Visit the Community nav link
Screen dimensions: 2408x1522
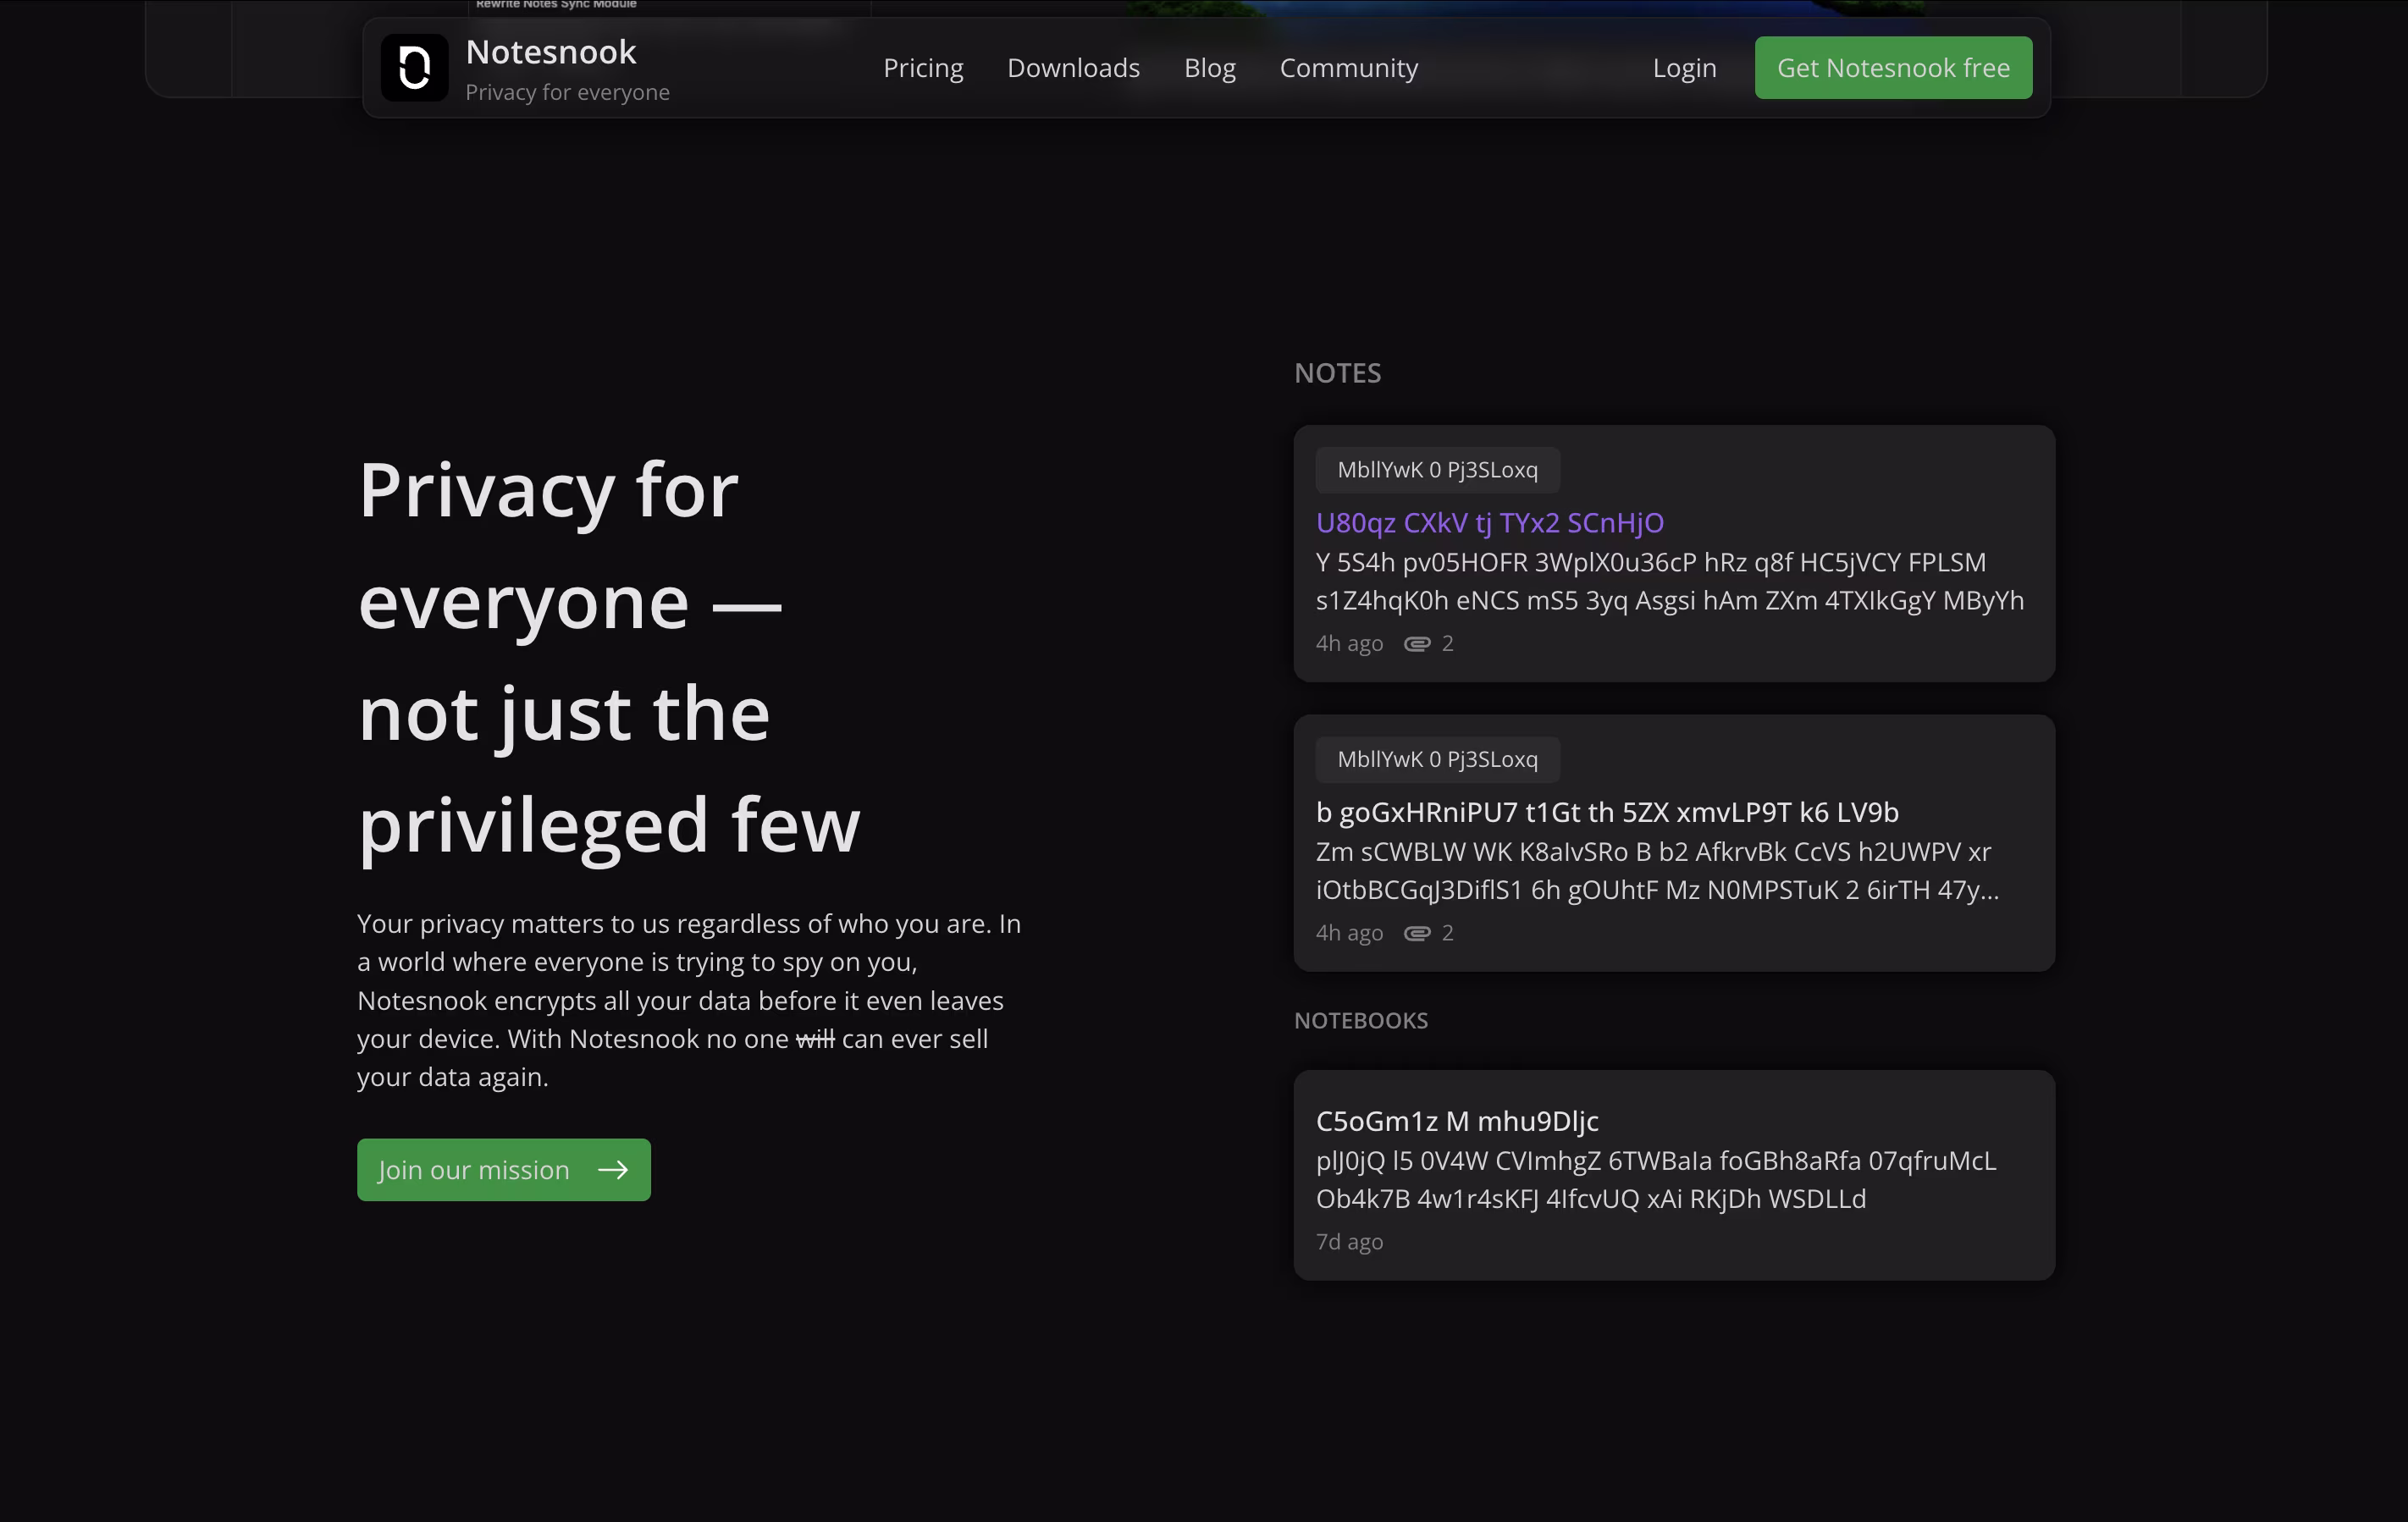coord(1348,68)
